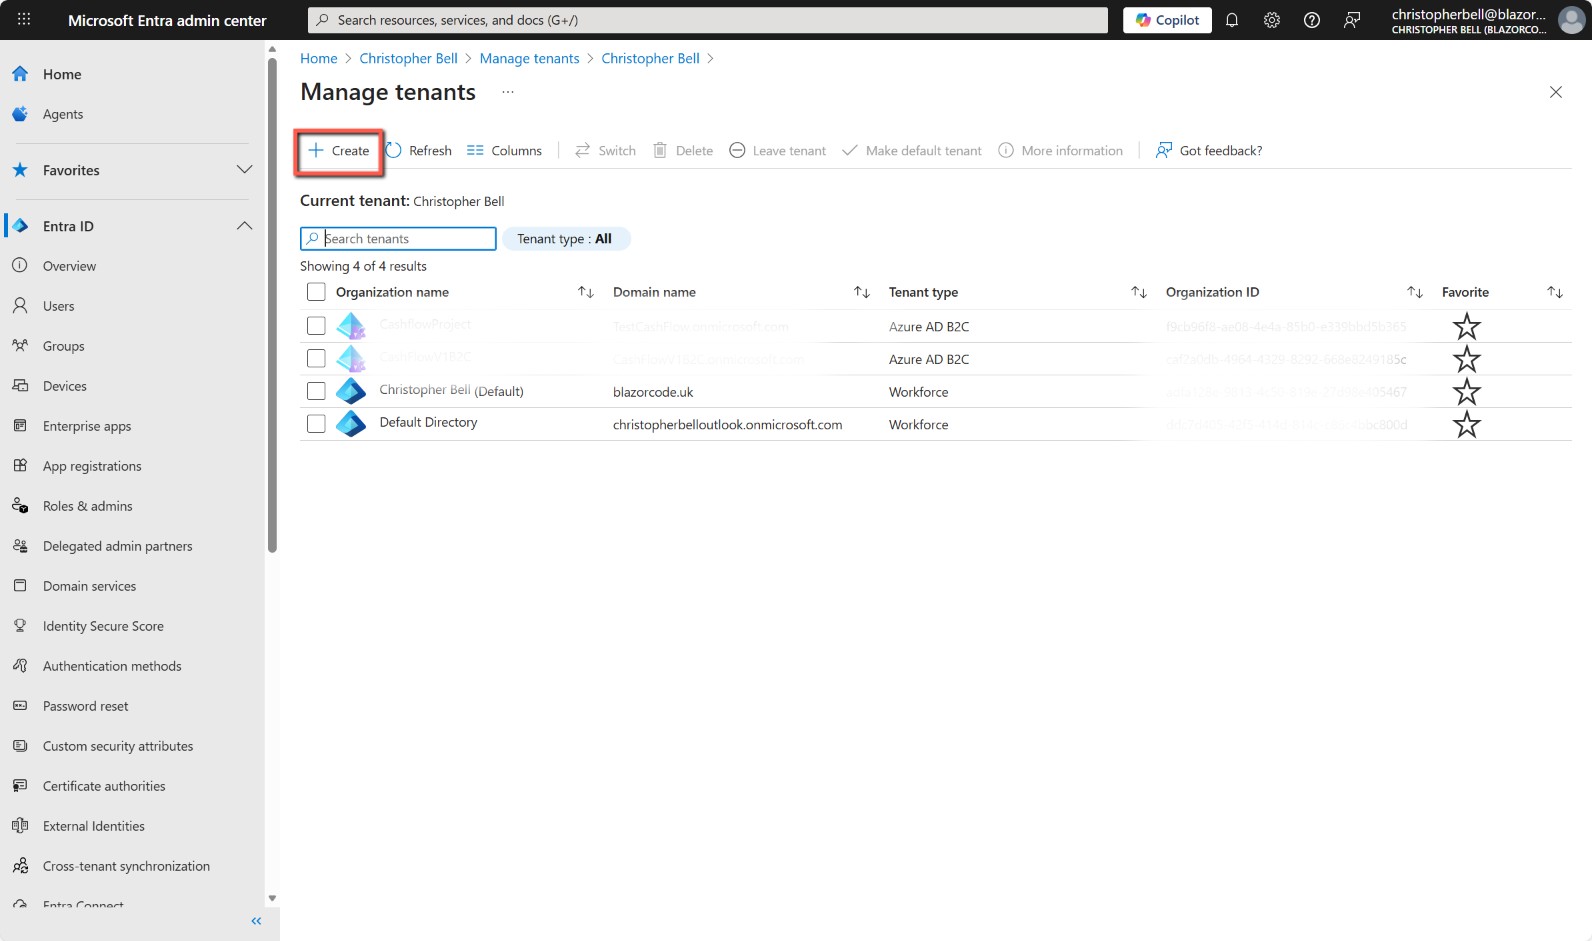Navigate to Home breadcrumb link
The width and height of the screenshot is (1592, 941).
318,58
